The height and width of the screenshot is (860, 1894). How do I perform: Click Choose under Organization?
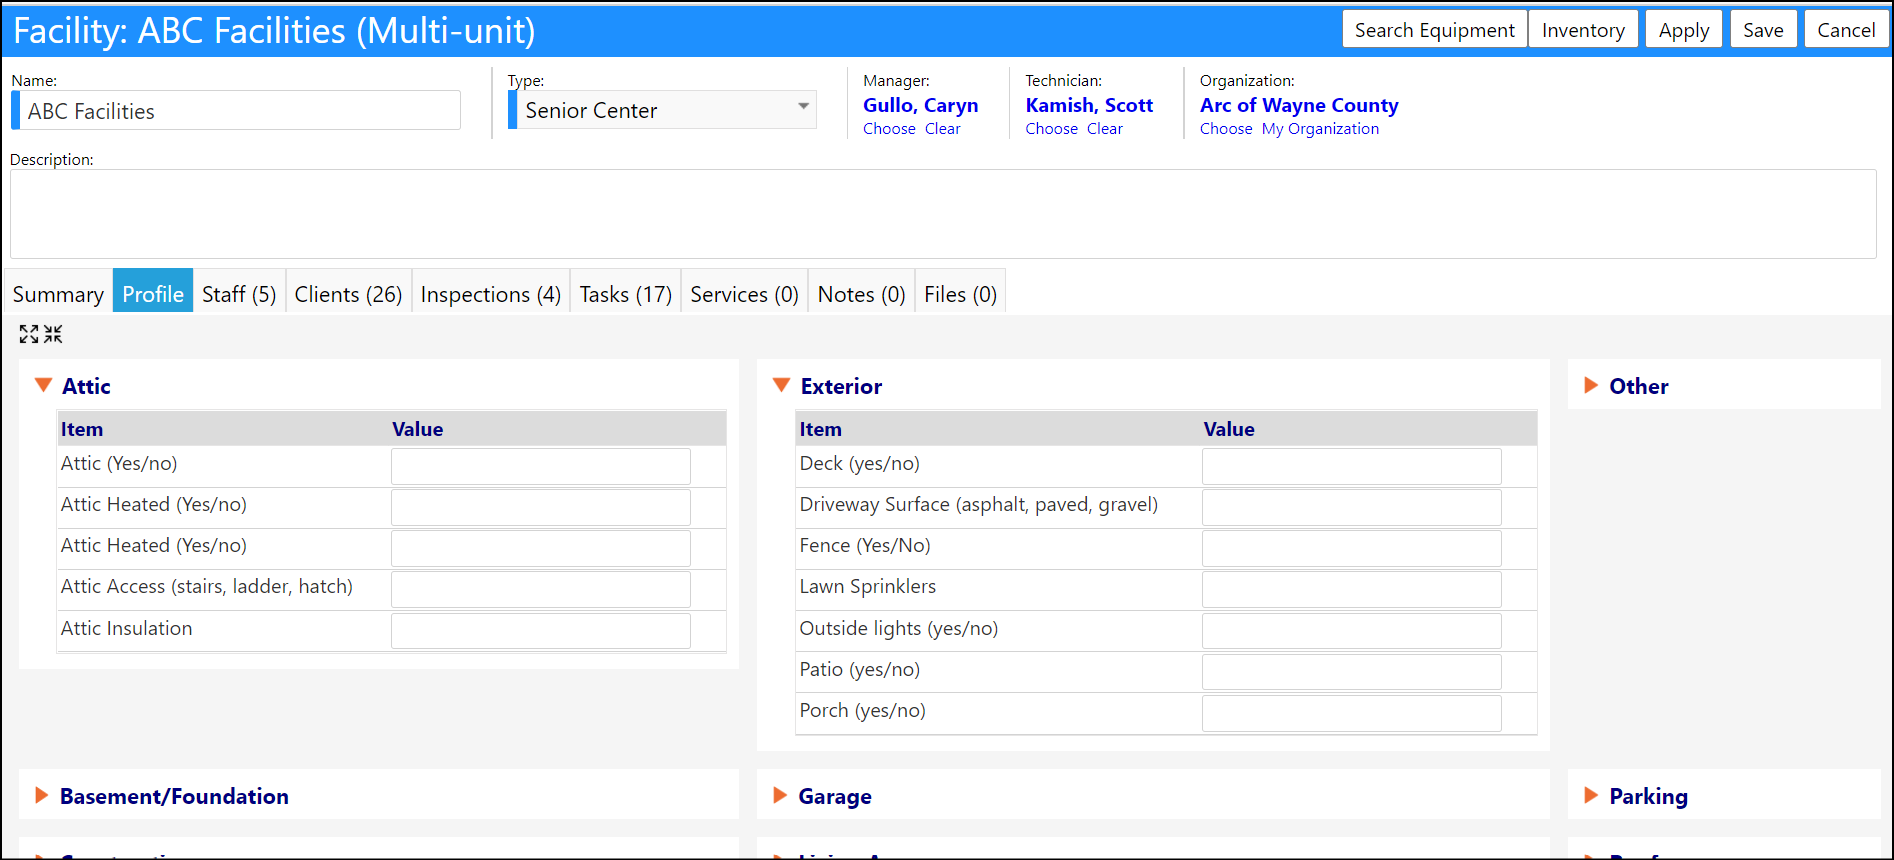(x=1226, y=129)
